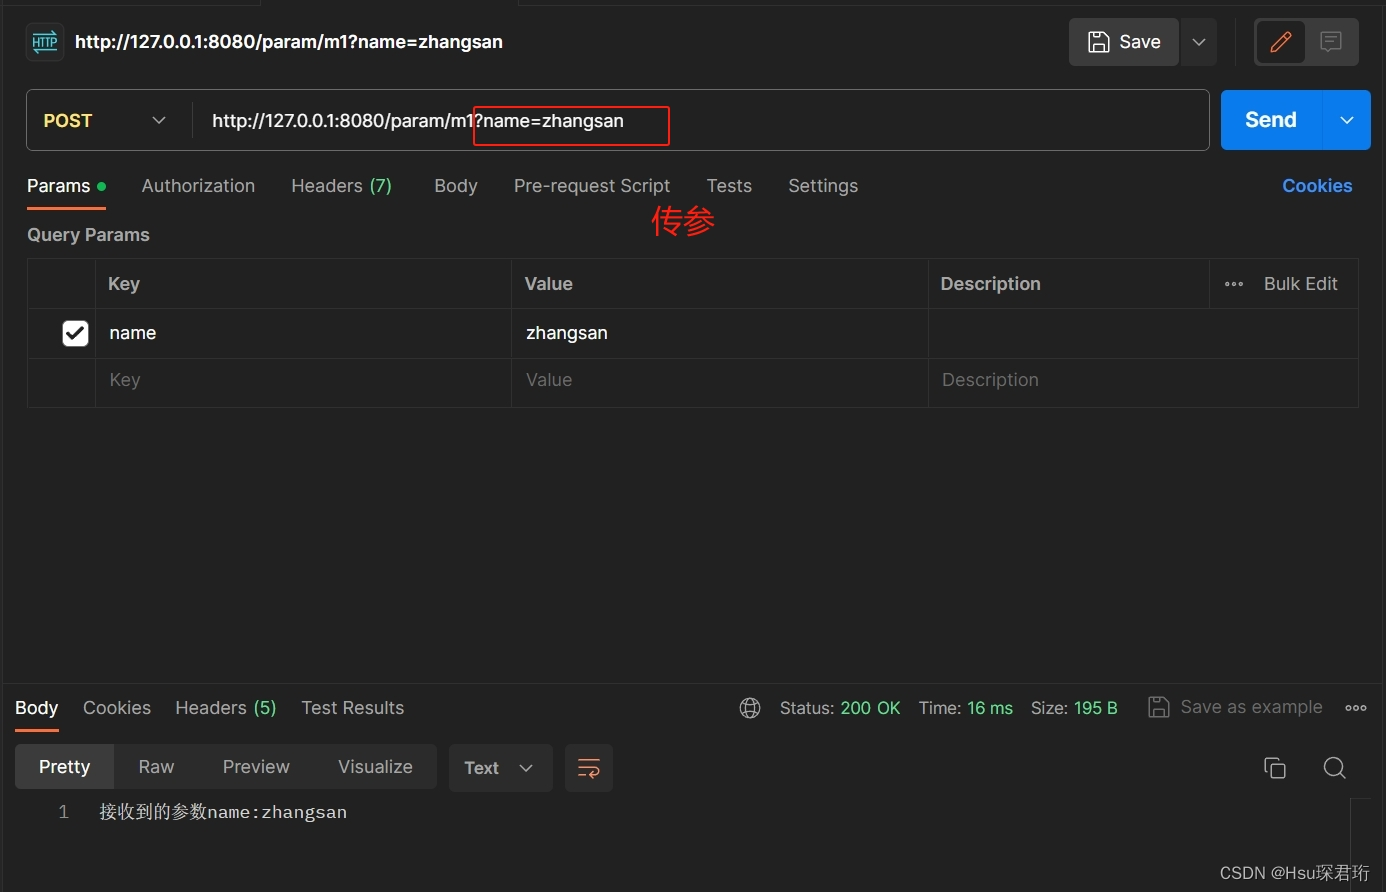Click the Save button
Screen dimensions: 1386x892
tap(1124, 42)
